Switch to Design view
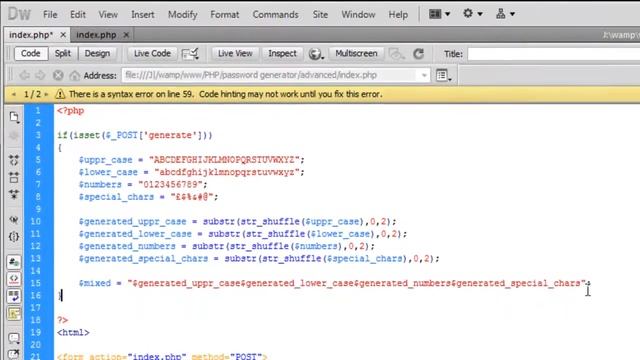640x360 pixels. (x=97, y=53)
